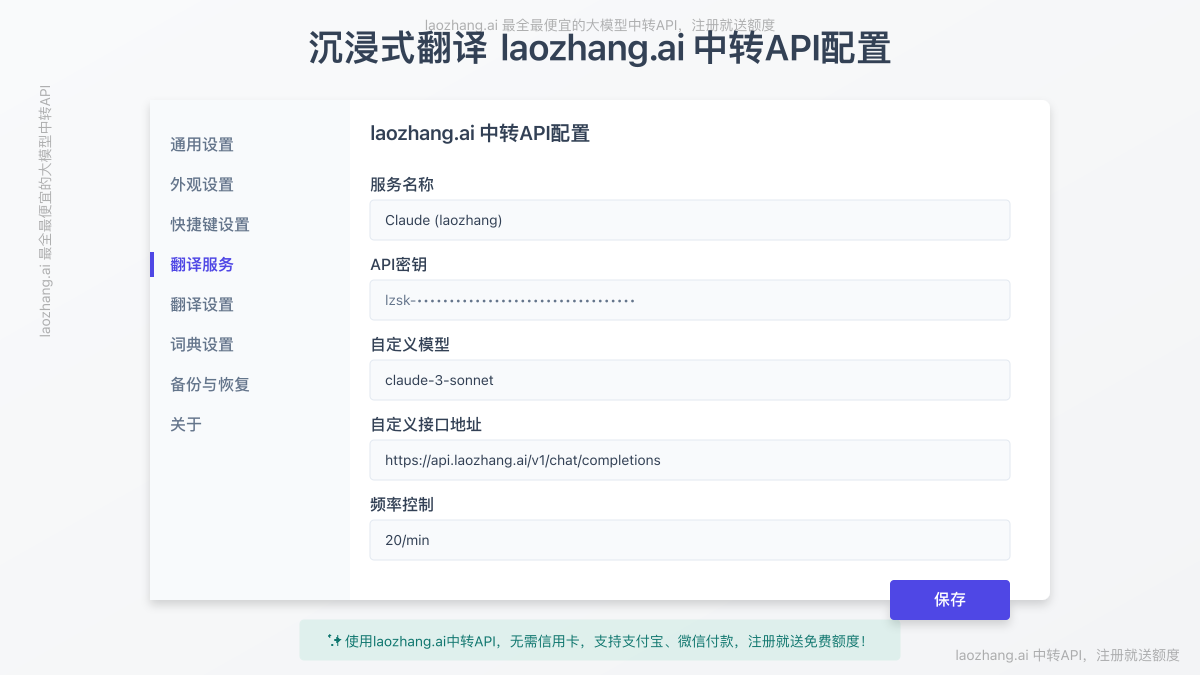The width and height of the screenshot is (1200, 675).
Task: Click the 自定义接口地址 label
Action: [x=426, y=425]
